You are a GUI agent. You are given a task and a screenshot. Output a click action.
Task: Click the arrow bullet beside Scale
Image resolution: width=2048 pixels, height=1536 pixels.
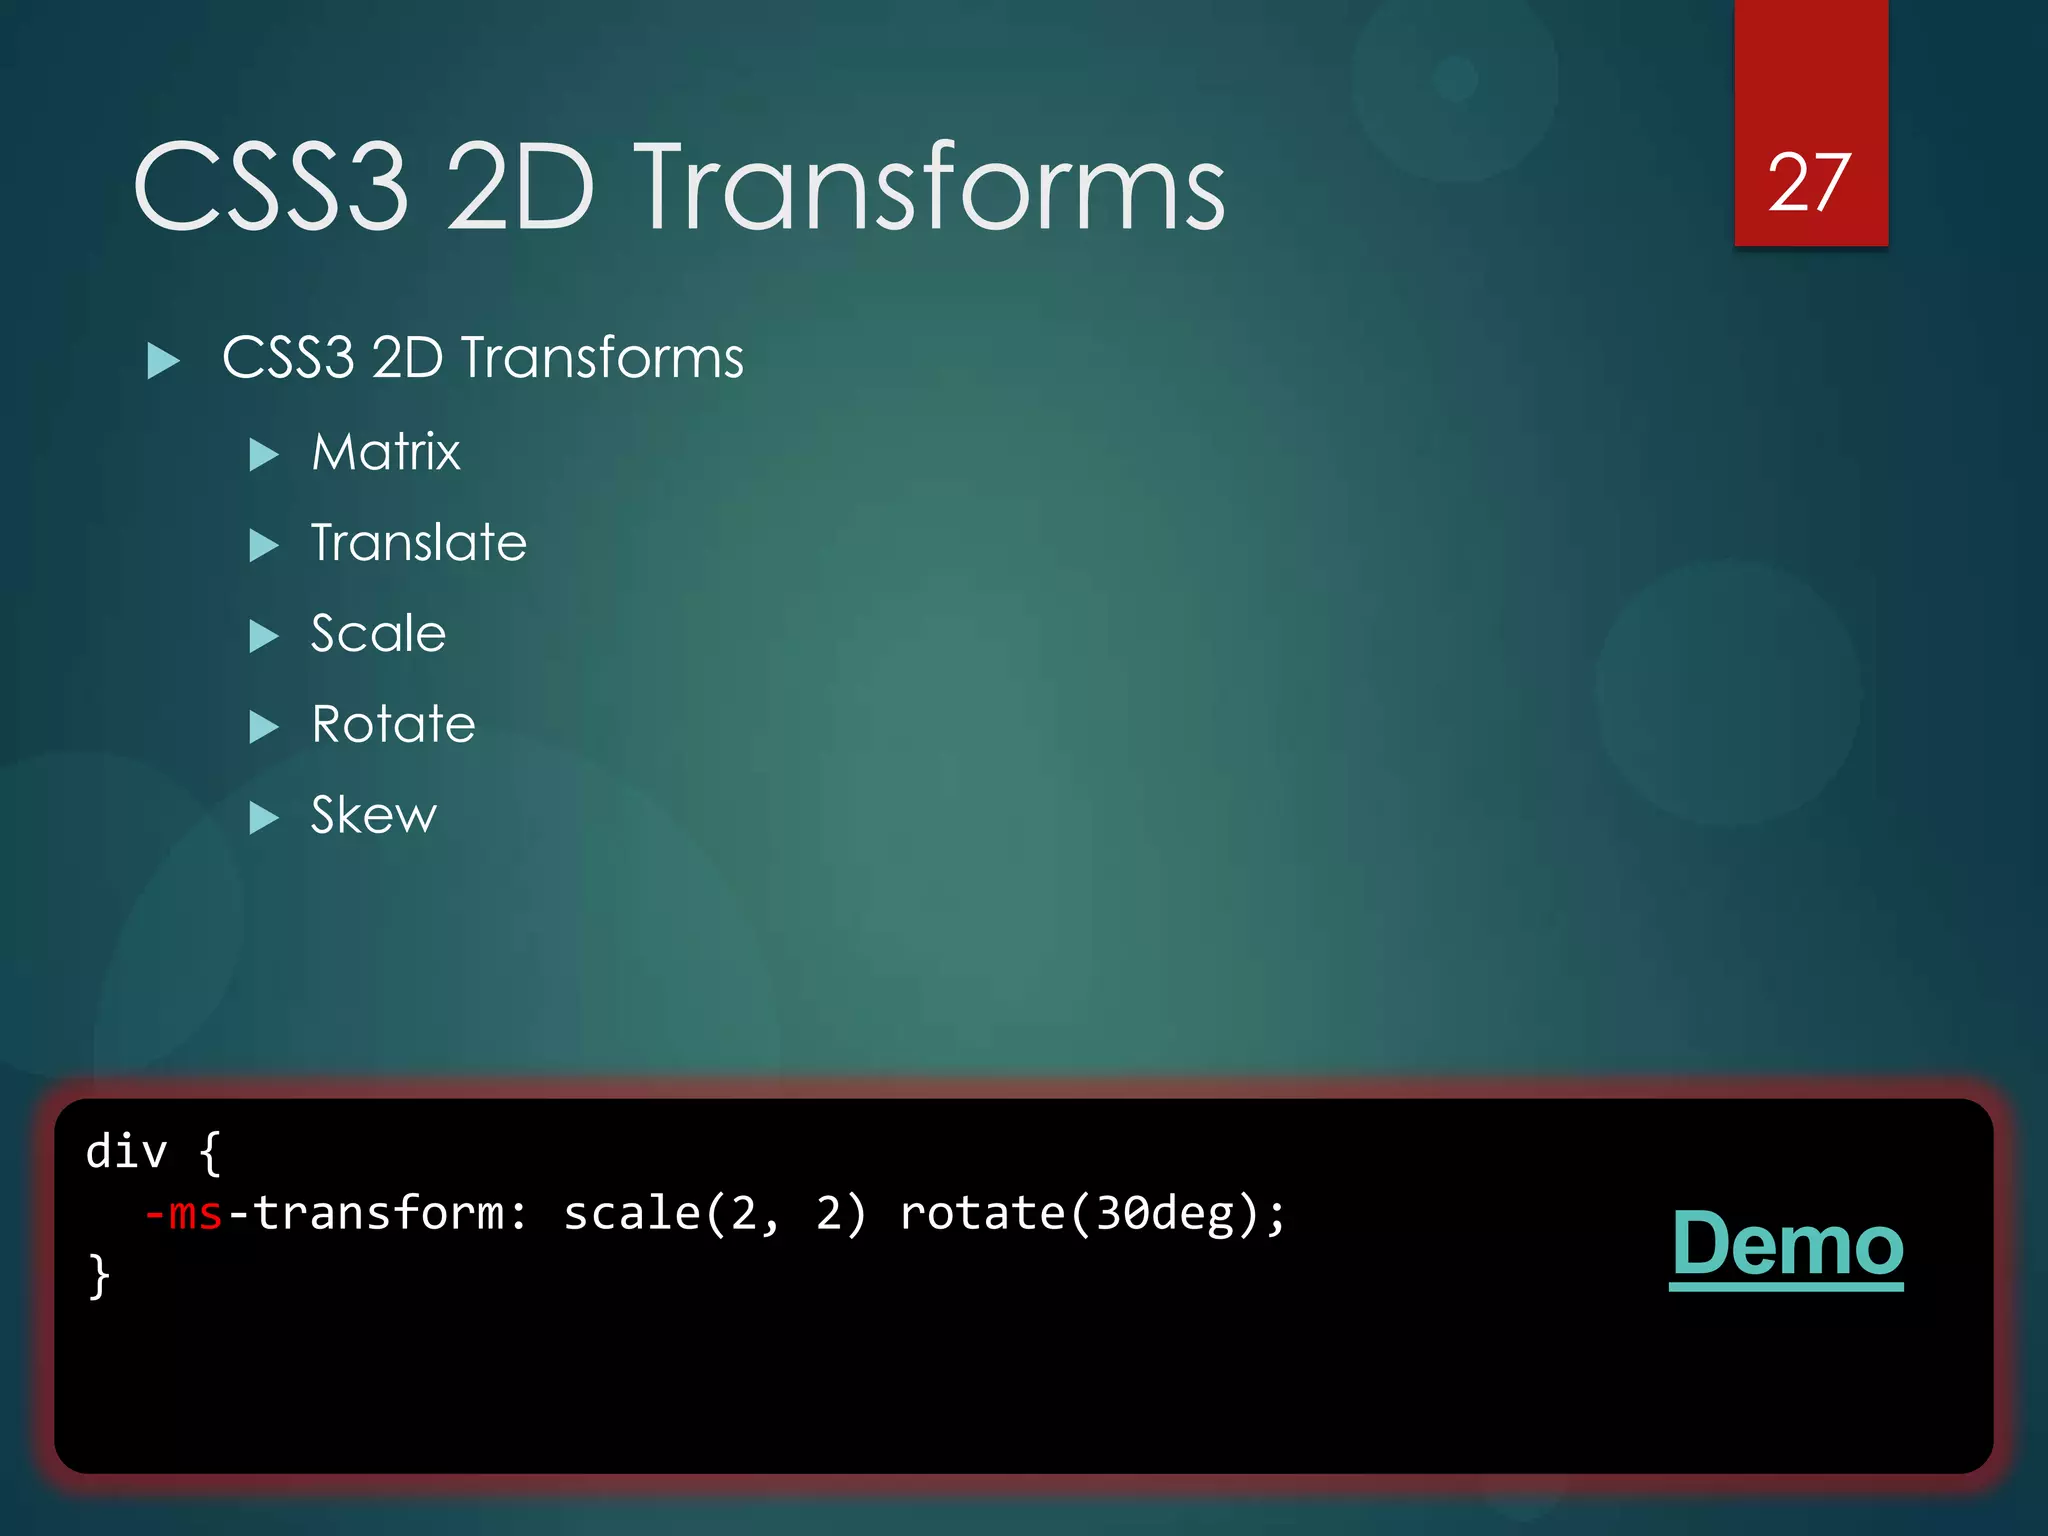click(x=263, y=636)
